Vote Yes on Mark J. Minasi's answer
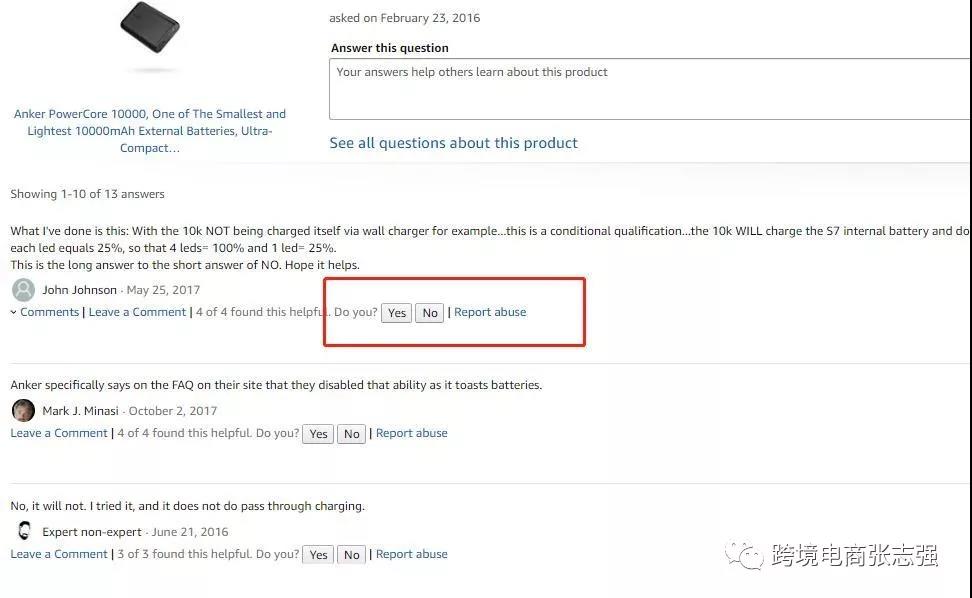This screenshot has height=598, width=972. click(318, 434)
